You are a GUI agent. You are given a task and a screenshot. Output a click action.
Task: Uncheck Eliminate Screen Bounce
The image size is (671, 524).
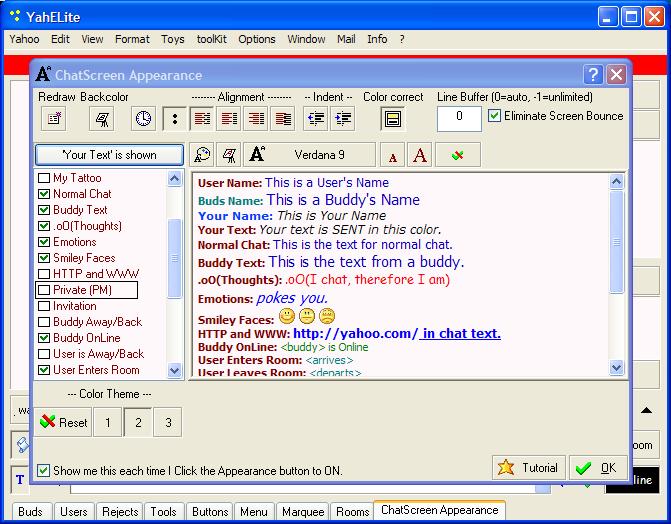pos(494,116)
